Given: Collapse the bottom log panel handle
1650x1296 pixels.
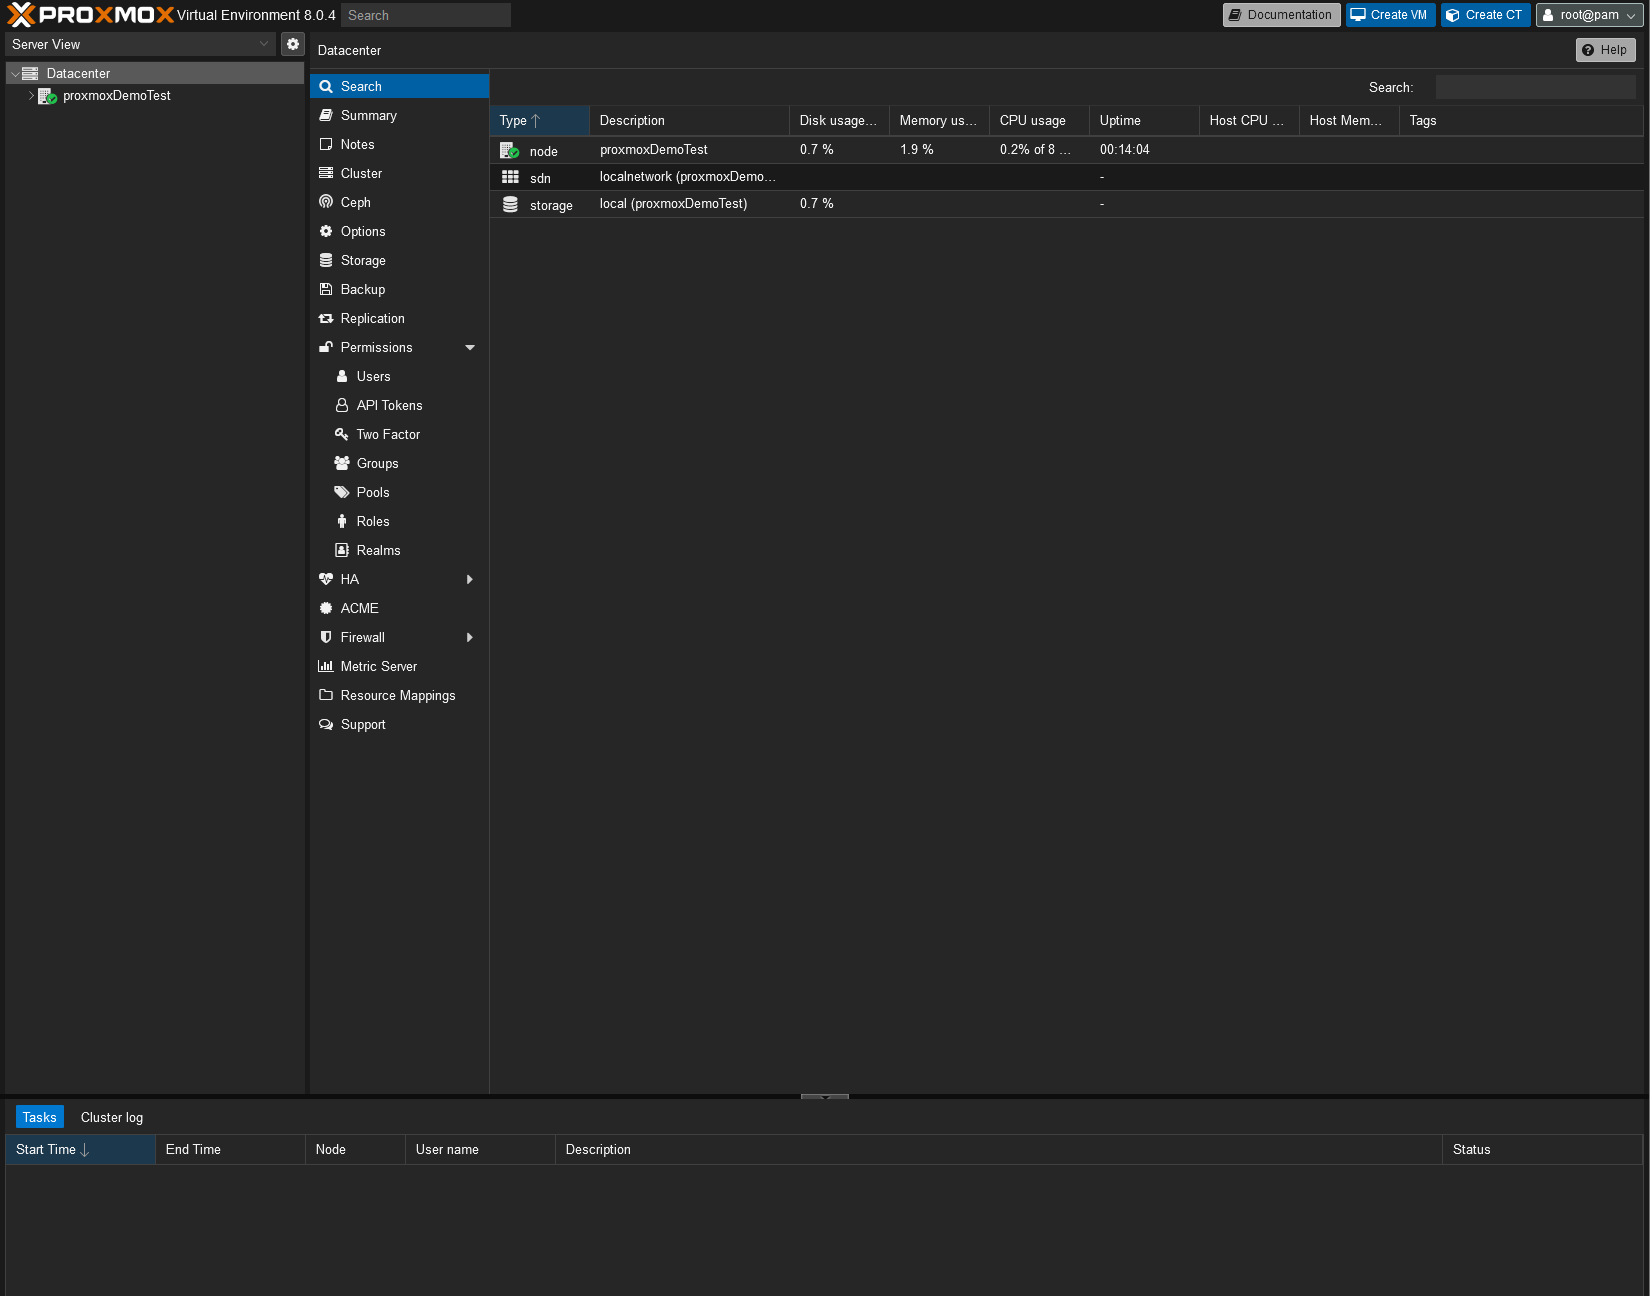Looking at the screenshot, I should click(825, 1097).
